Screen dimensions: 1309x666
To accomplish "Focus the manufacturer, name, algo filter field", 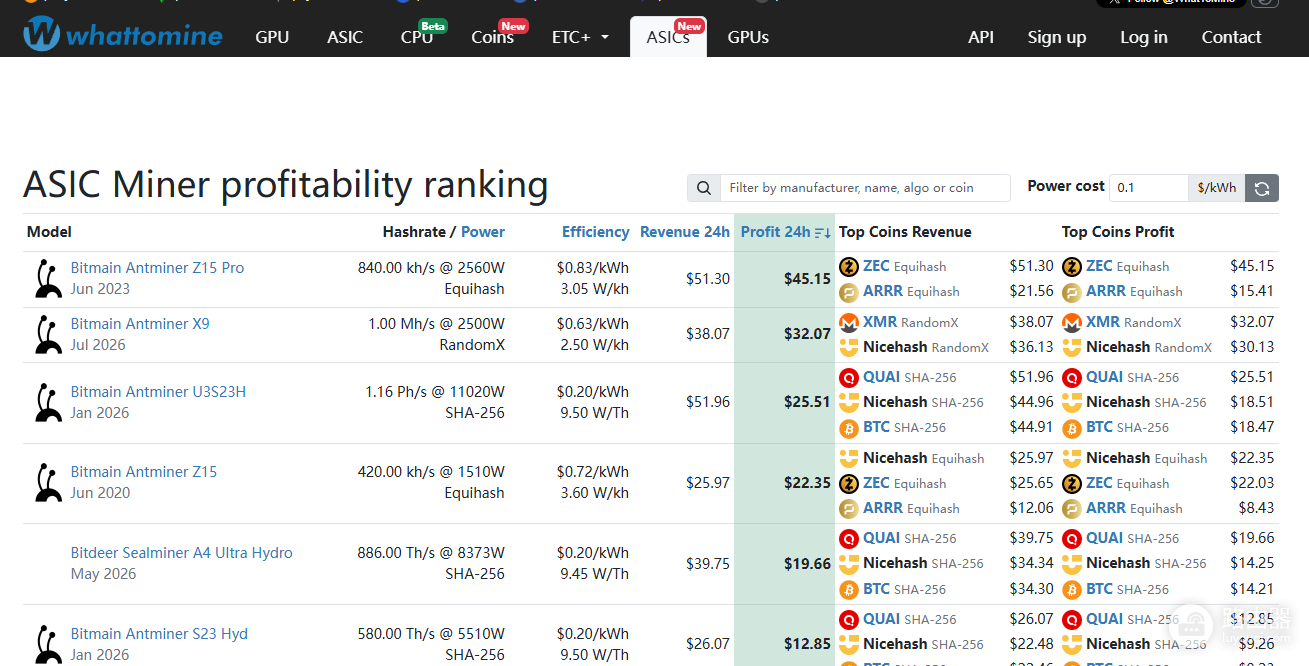I will [x=865, y=188].
